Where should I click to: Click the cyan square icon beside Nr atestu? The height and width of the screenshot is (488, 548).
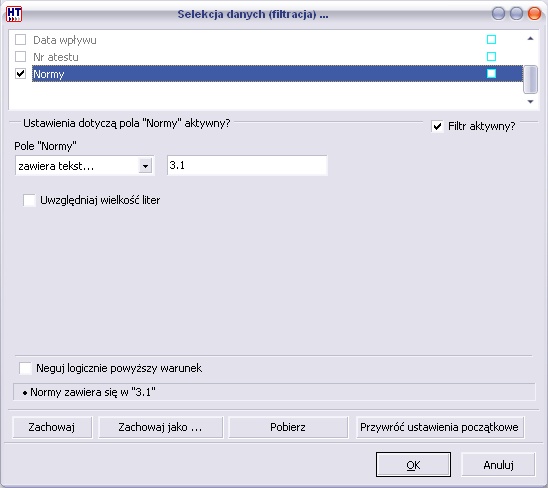tap(491, 56)
